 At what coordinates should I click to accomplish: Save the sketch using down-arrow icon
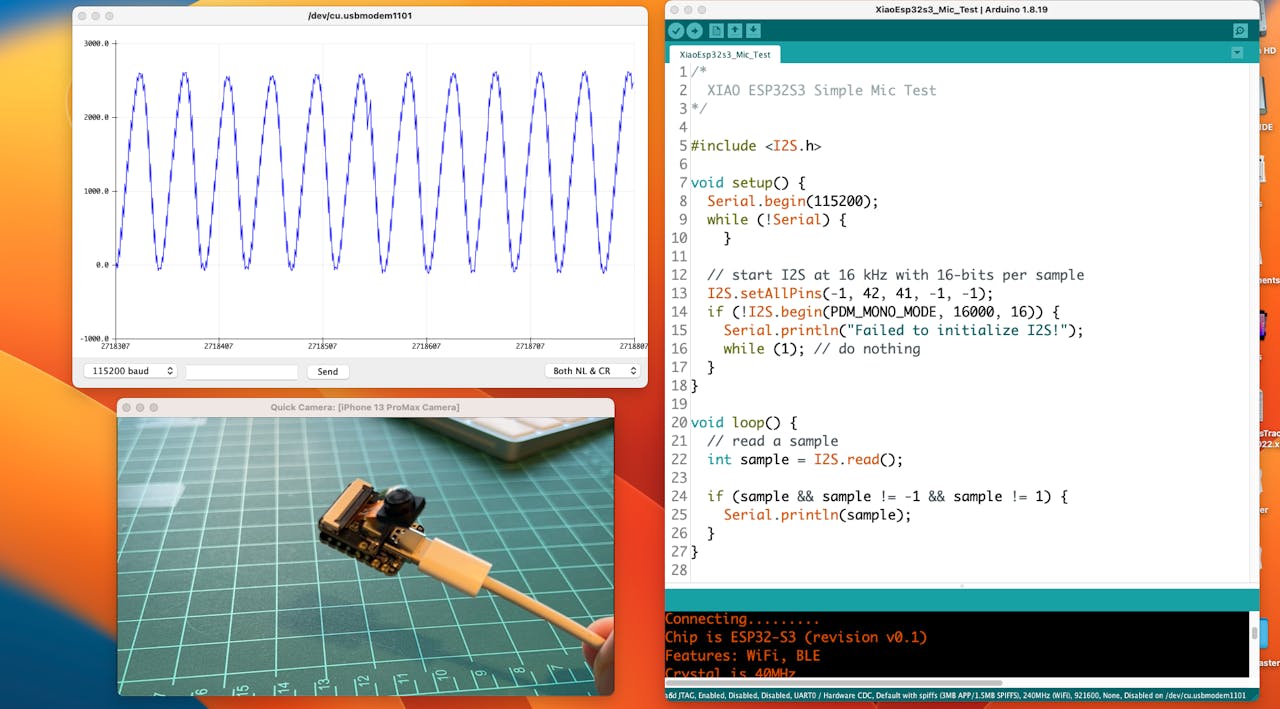(753, 31)
